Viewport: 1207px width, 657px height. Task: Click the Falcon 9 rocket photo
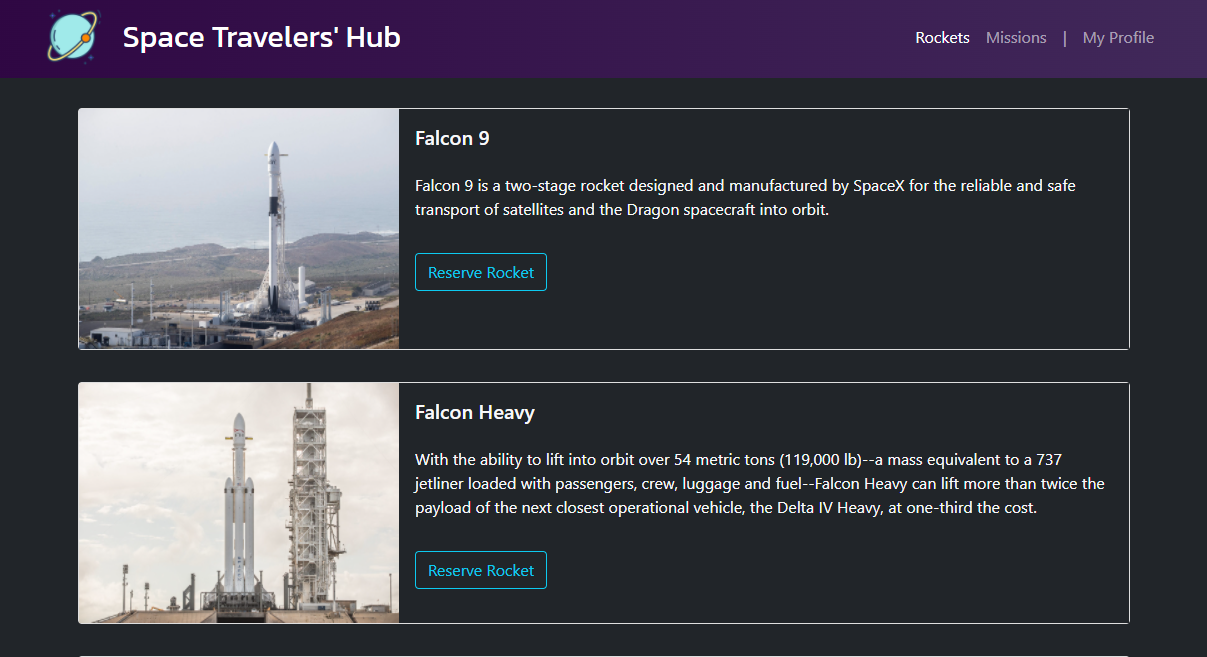(x=238, y=228)
